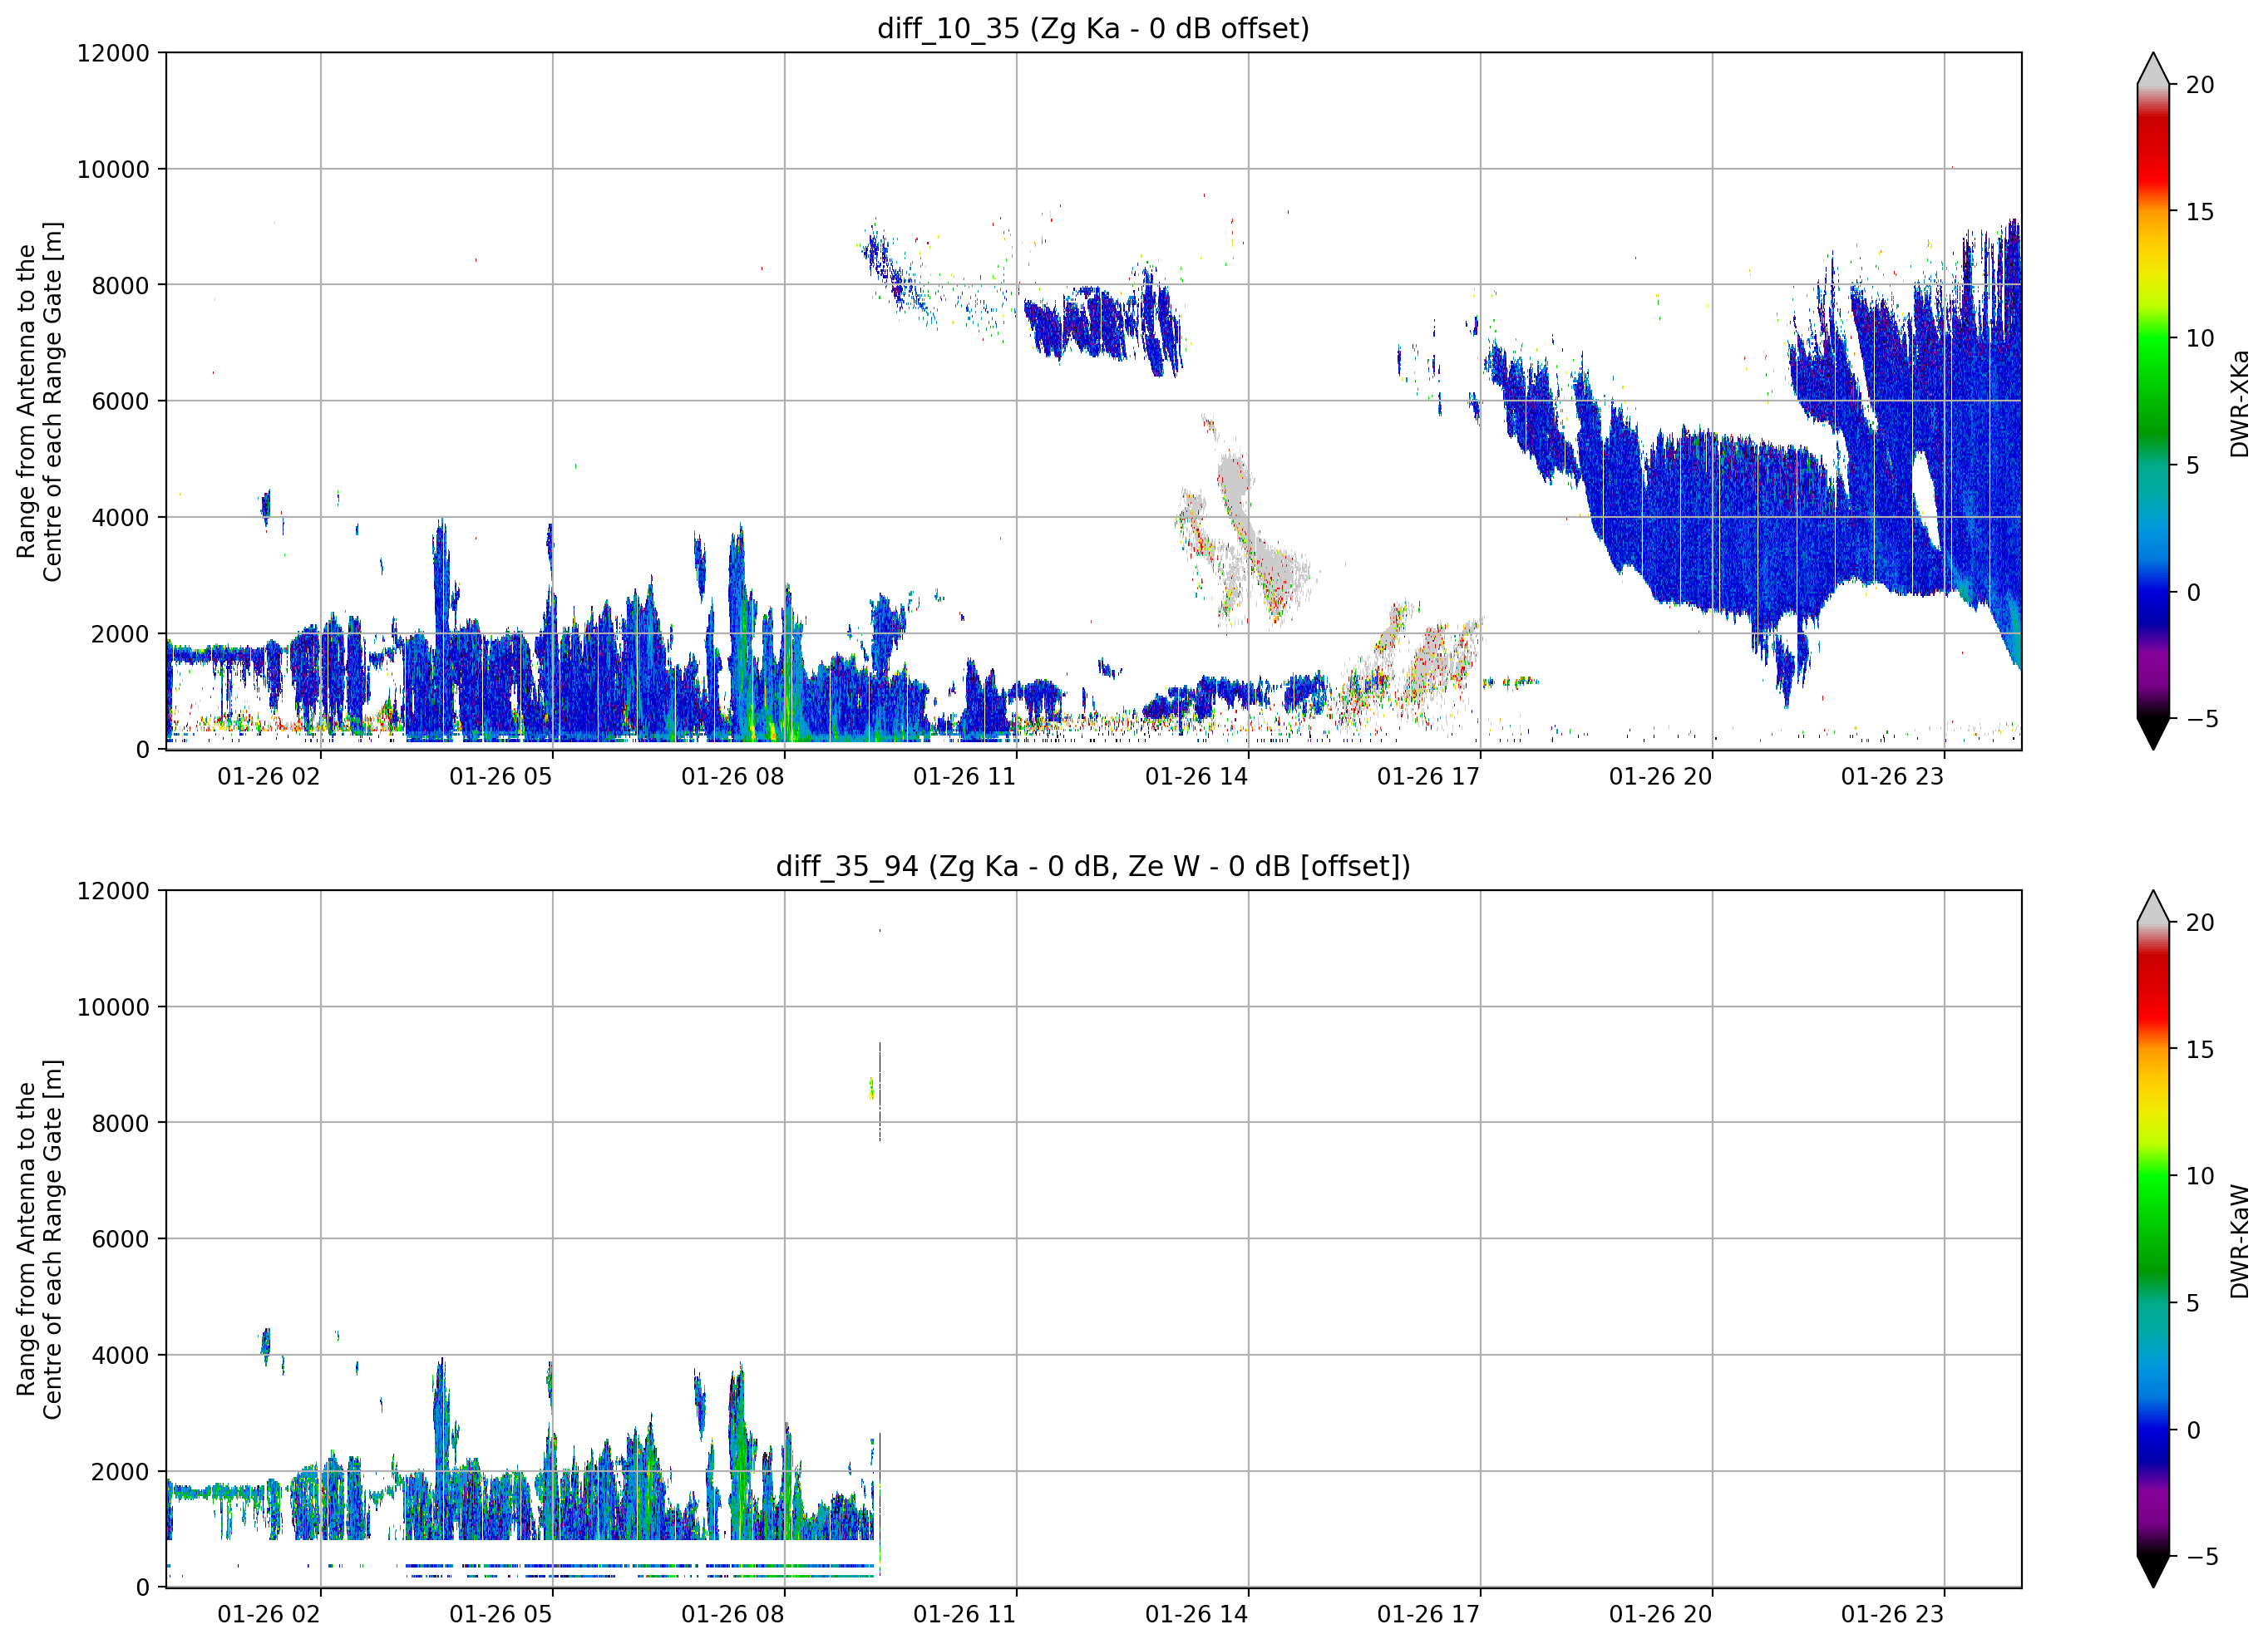Click top plot y-axis tick 10000
The height and width of the screenshot is (1644, 2268).
click(113, 169)
